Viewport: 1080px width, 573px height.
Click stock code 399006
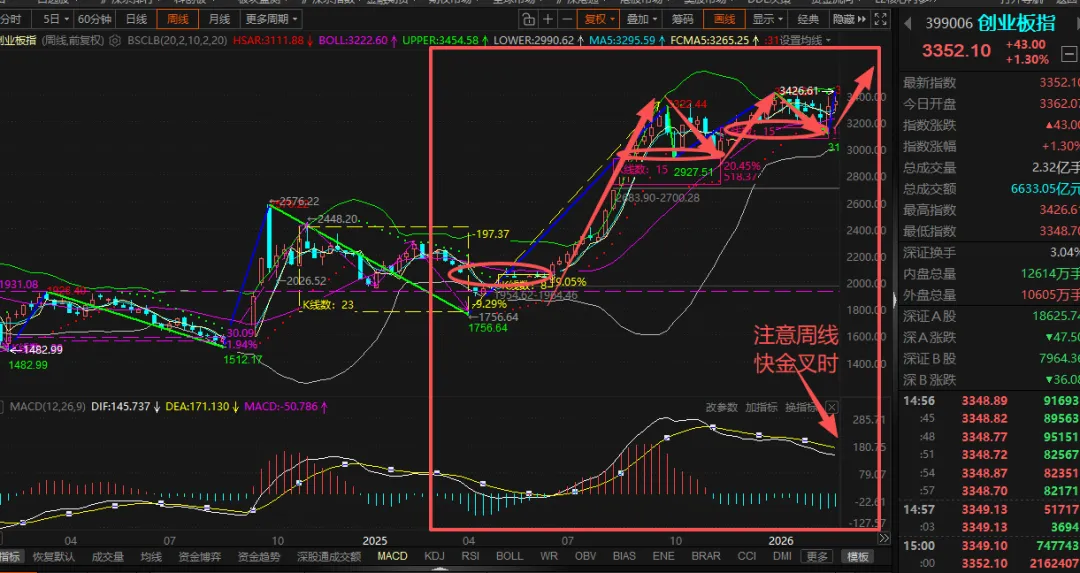pos(949,24)
